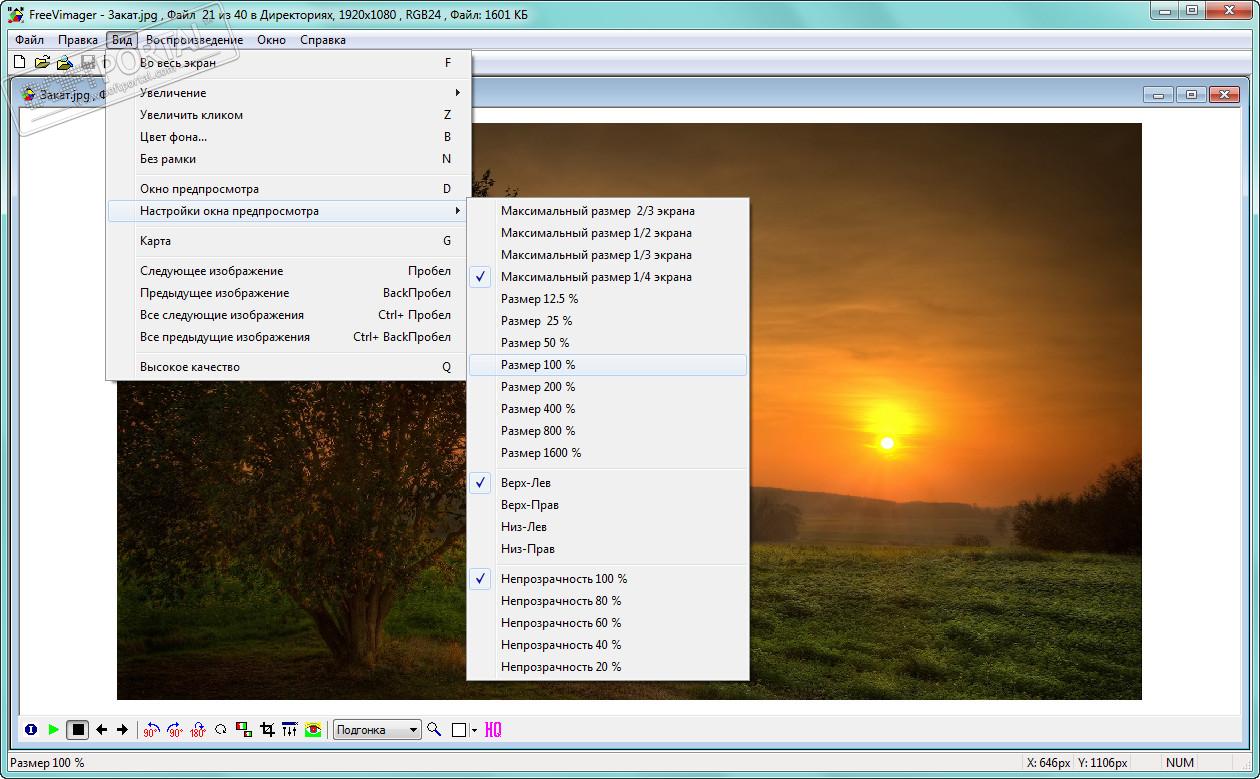The image size is (1260, 779).
Task: Click the magnifier zoom icon
Action: (434, 730)
